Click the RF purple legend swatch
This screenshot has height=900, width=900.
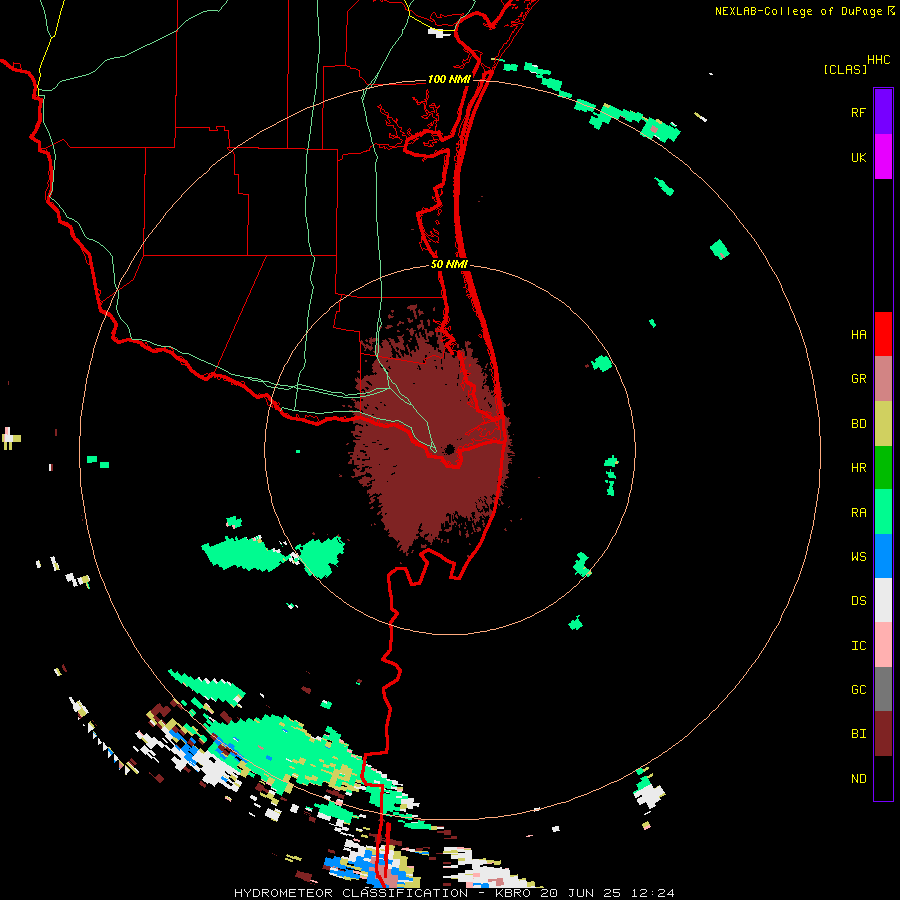(883, 111)
